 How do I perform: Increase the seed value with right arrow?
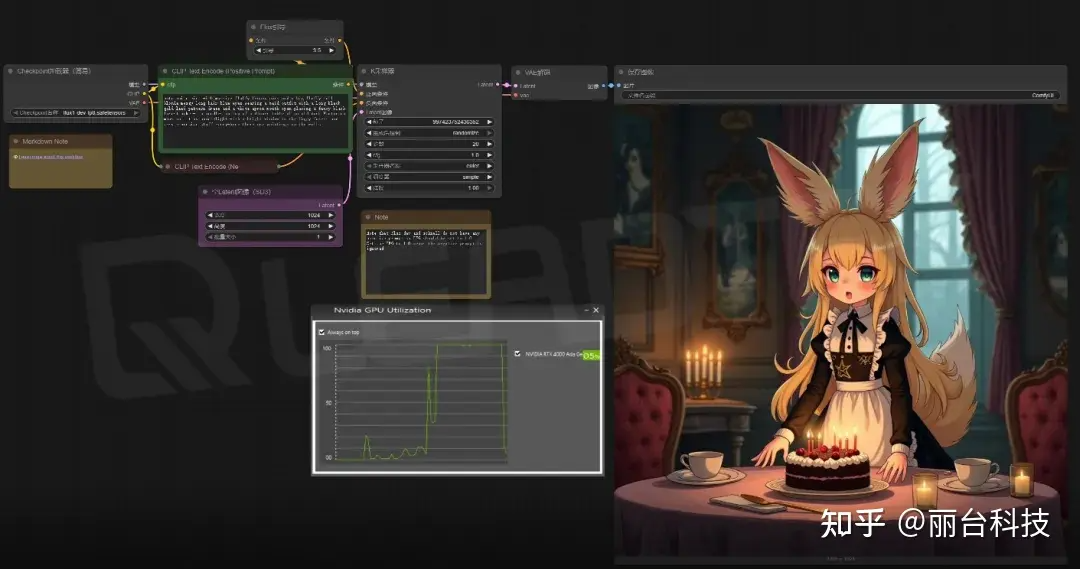coord(489,122)
